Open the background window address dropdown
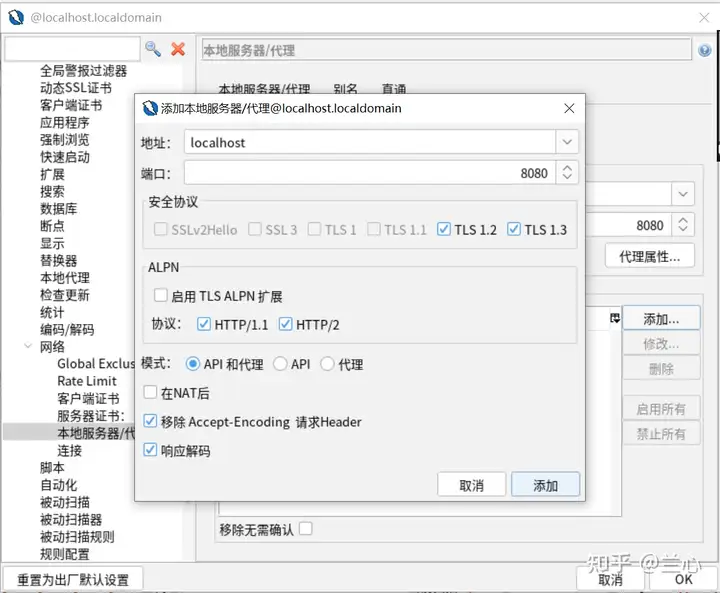The width and height of the screenshot is (720, 593). (x=683, y=194)
